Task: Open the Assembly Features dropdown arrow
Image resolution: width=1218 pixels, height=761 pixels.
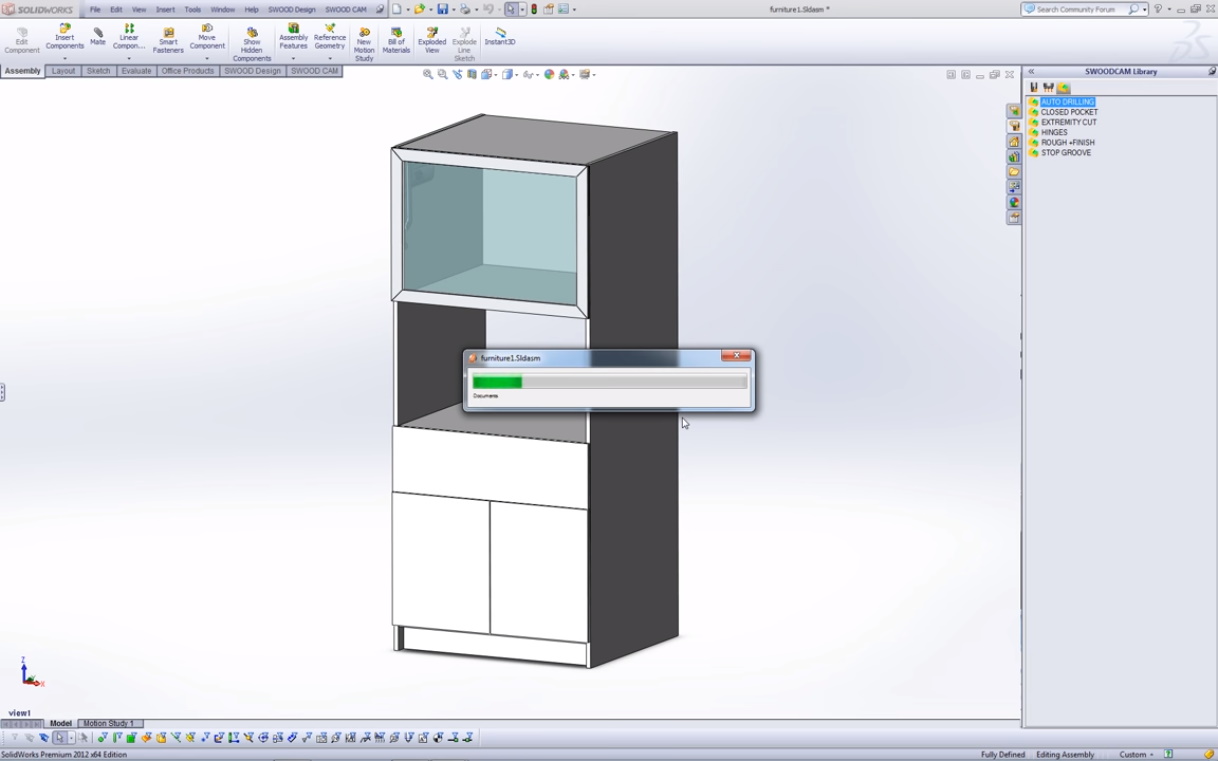Action: [293, 59]
